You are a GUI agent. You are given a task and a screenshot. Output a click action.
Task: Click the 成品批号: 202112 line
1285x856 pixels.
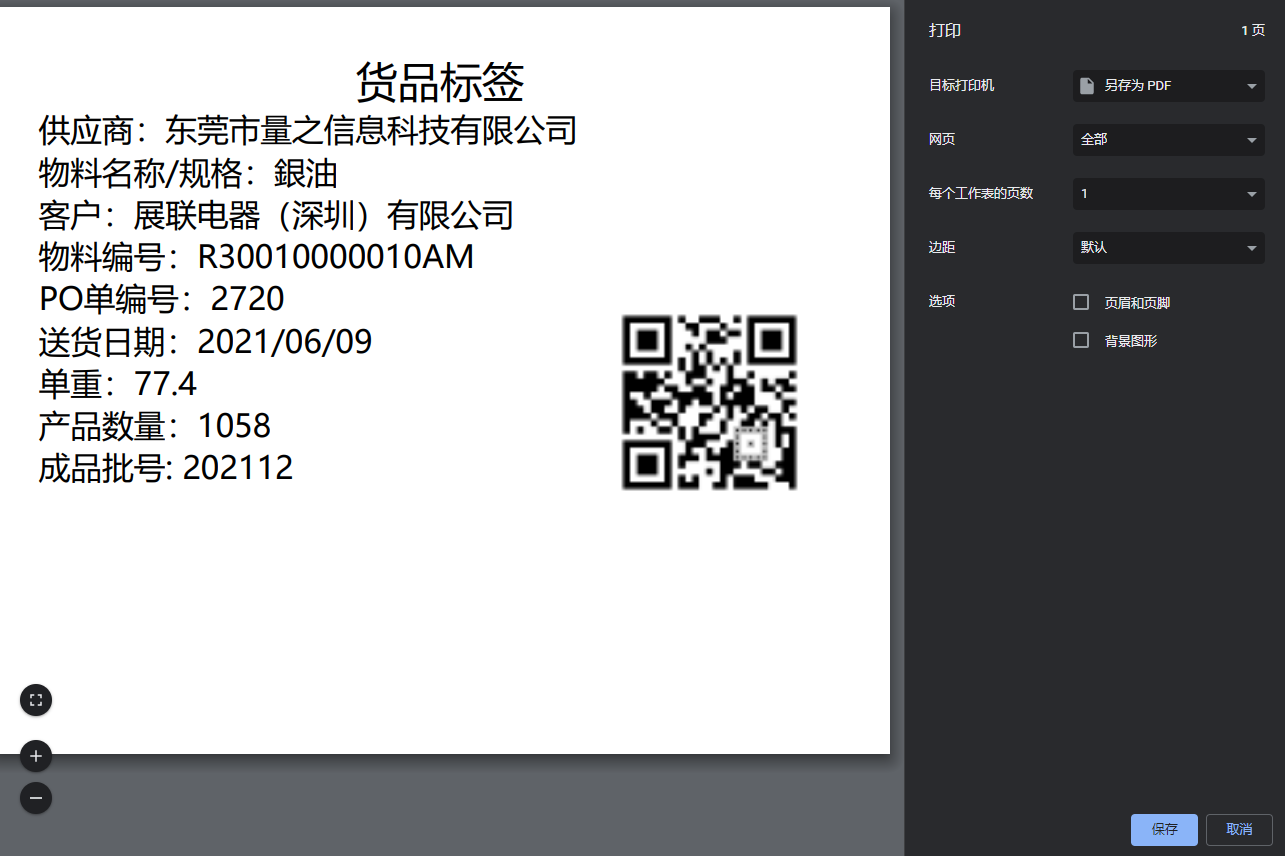click(166, 468)
